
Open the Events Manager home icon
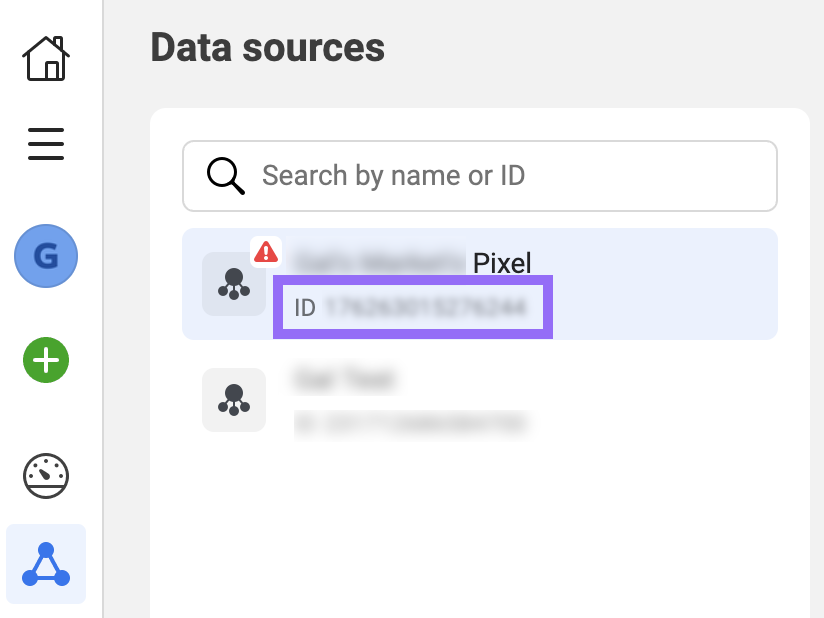point(46,59)
